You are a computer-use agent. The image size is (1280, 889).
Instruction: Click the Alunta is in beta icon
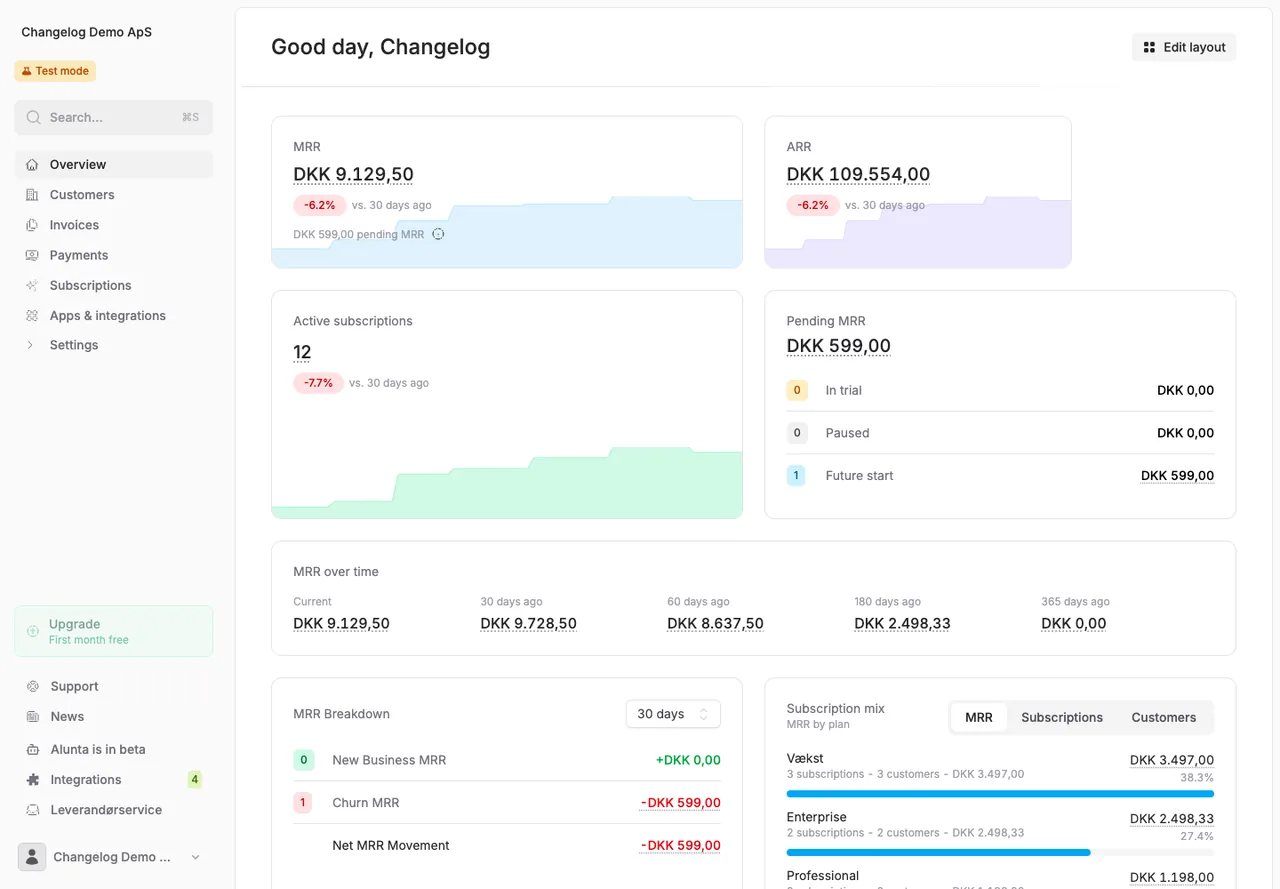tap(33, 749)
